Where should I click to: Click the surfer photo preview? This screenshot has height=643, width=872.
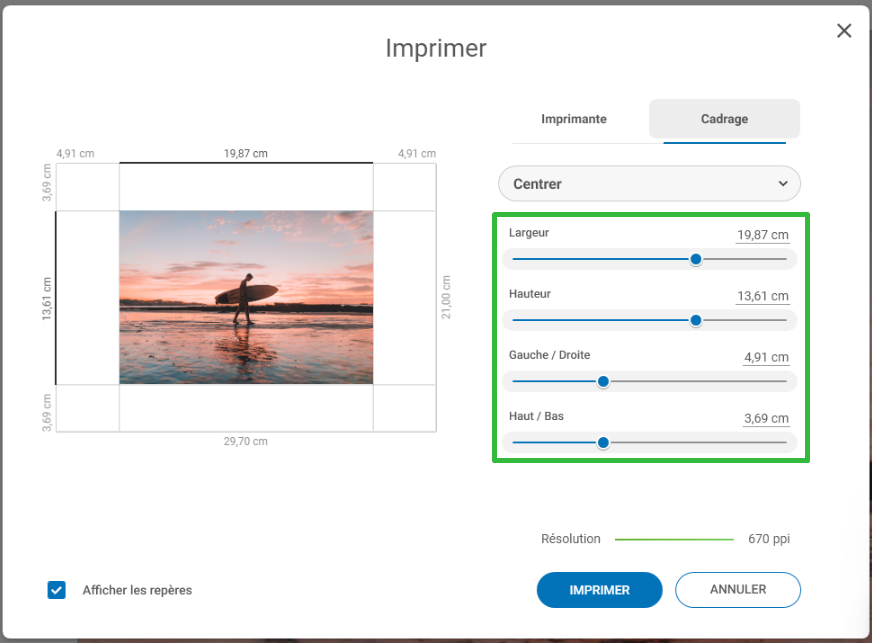click(246, 297)
